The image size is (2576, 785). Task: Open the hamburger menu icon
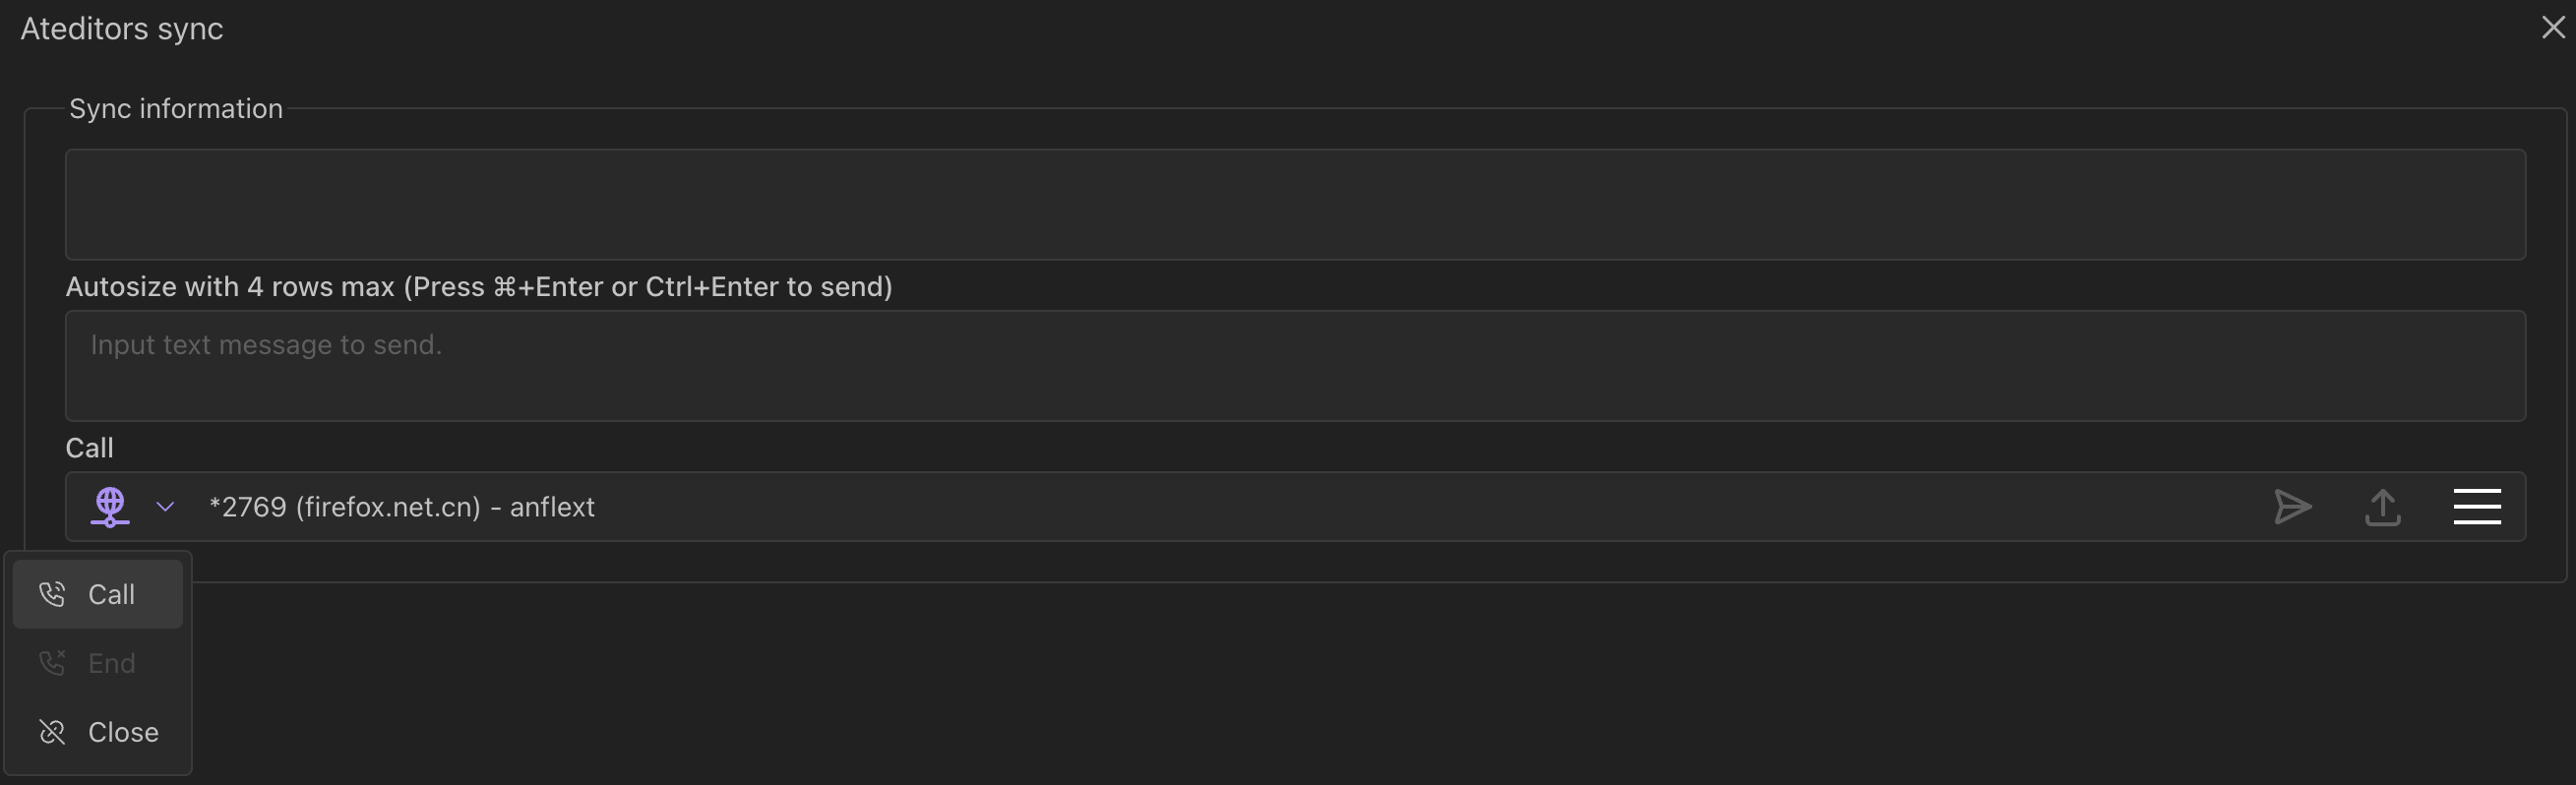click(x=2476, y=506)
